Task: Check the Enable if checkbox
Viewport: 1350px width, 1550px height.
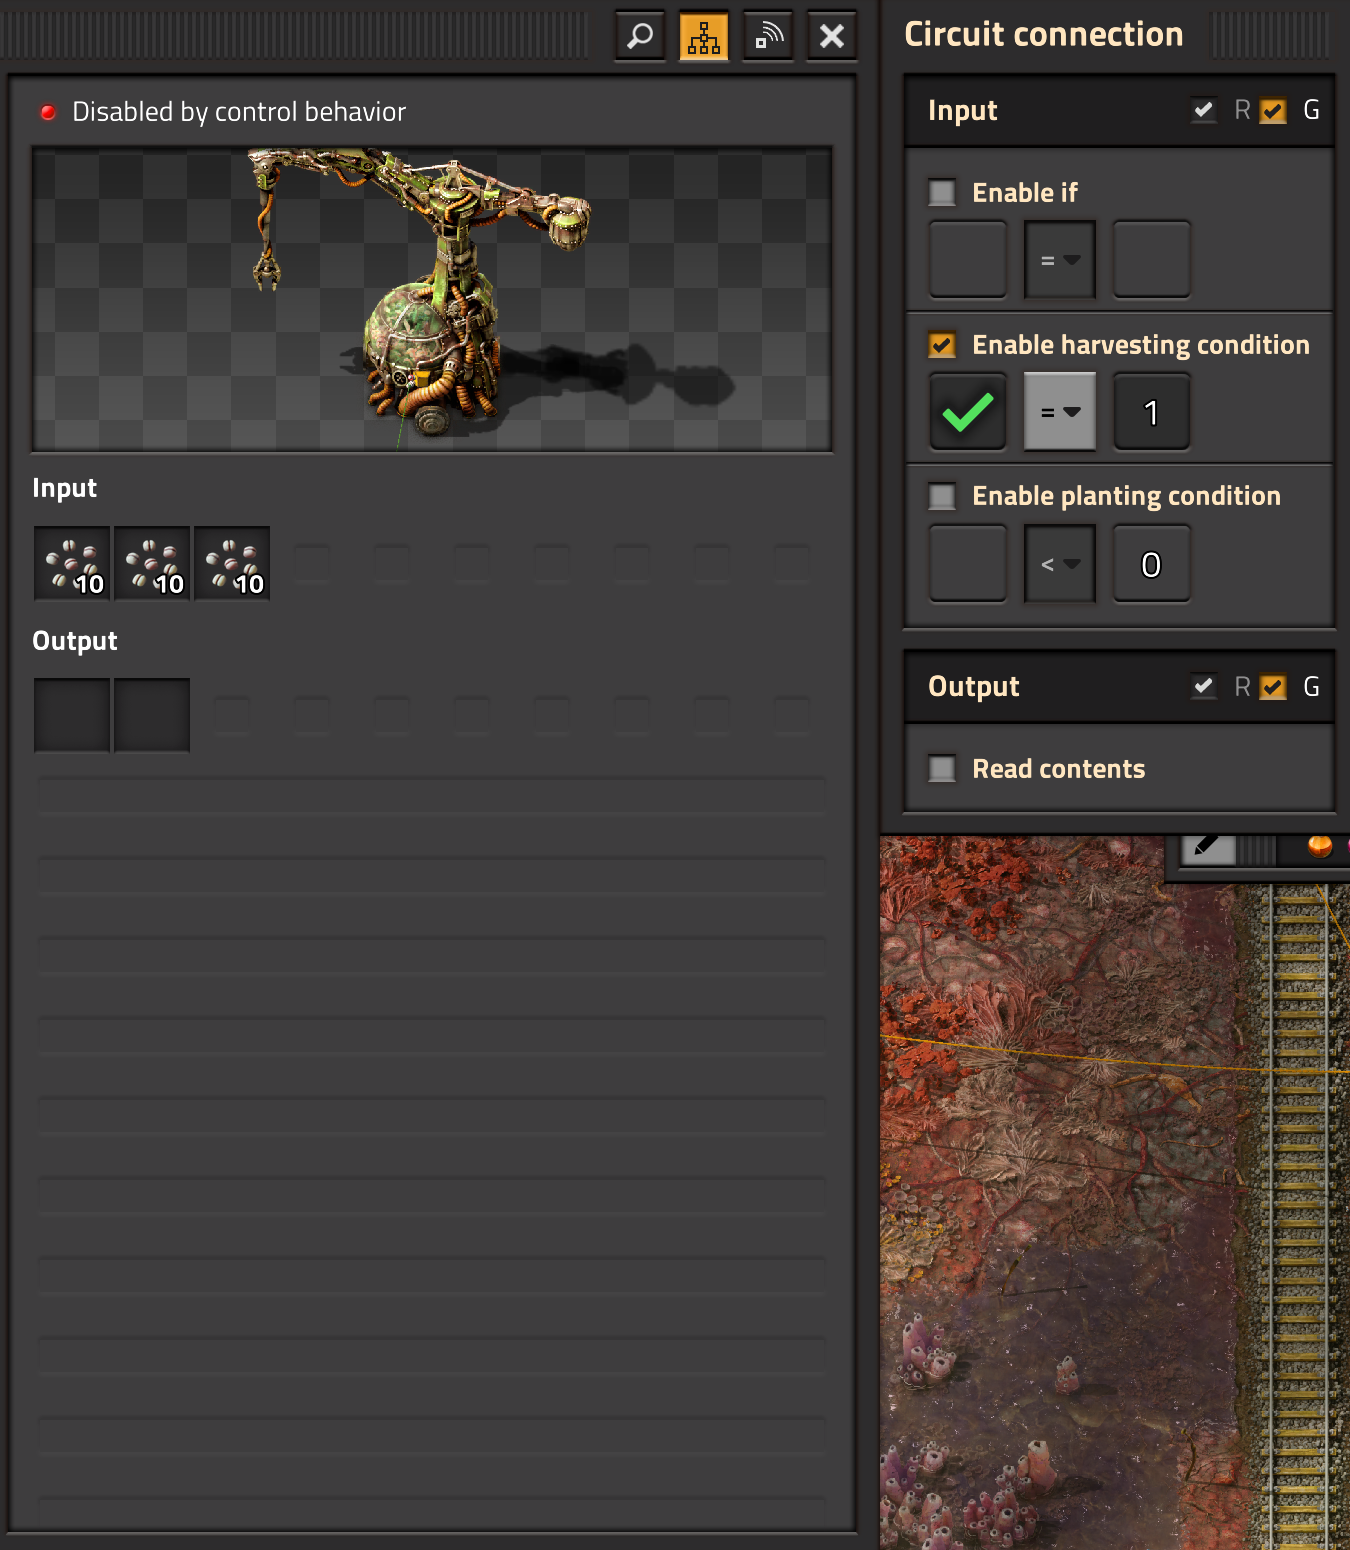Action: click(942, 192)
